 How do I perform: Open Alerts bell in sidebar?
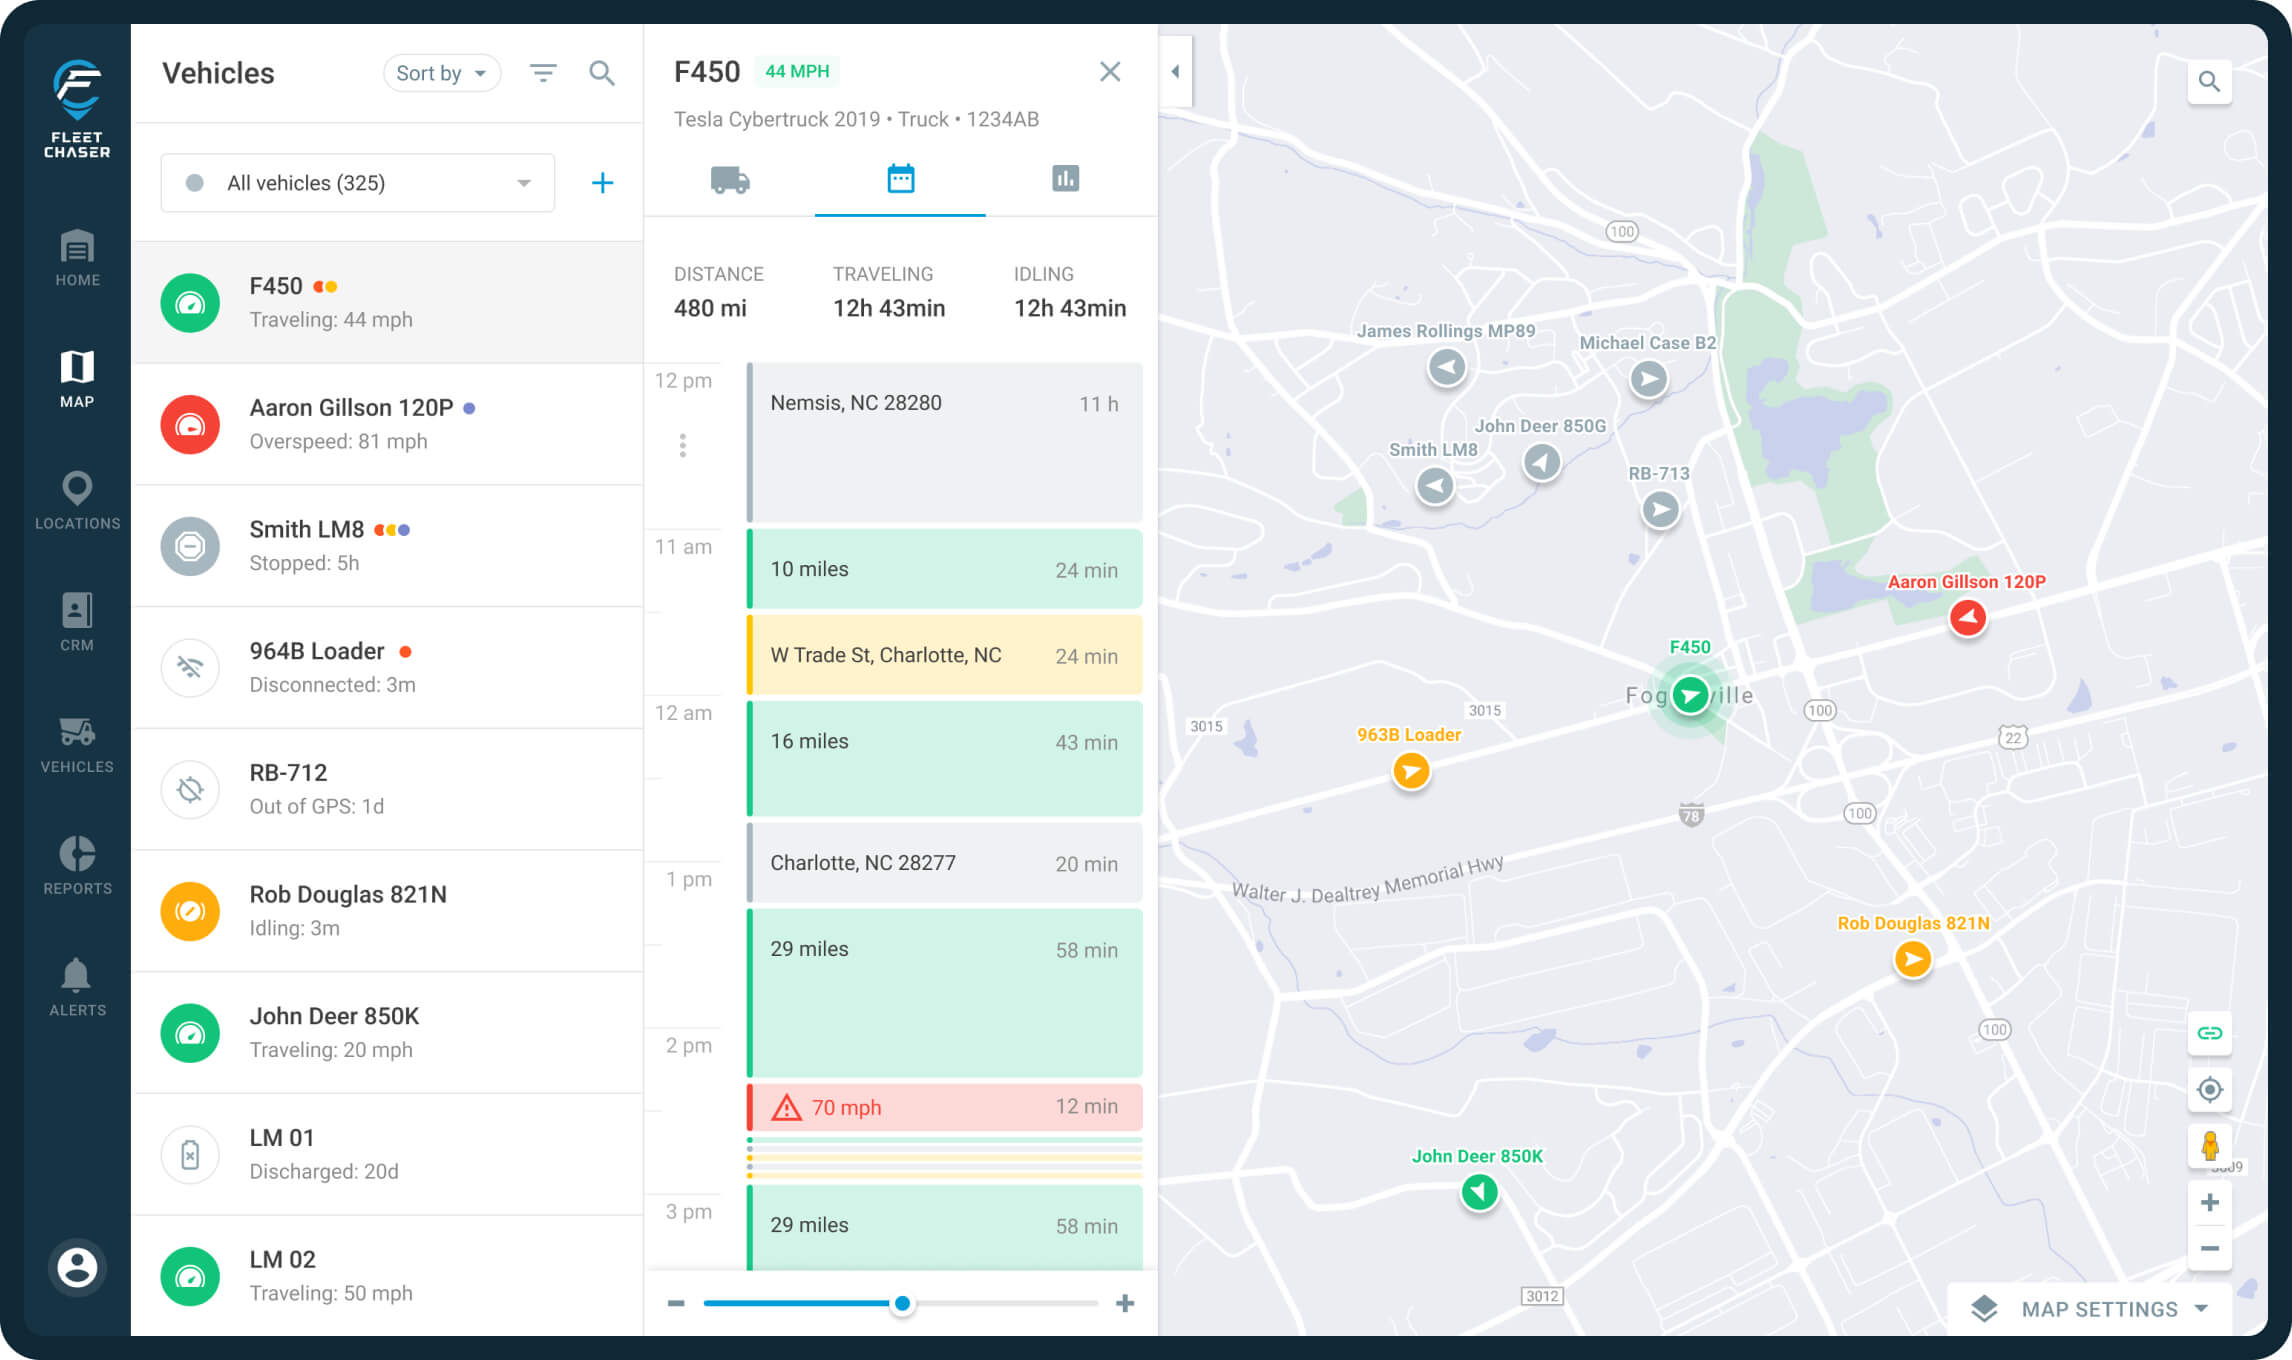(x=77, y=987)
